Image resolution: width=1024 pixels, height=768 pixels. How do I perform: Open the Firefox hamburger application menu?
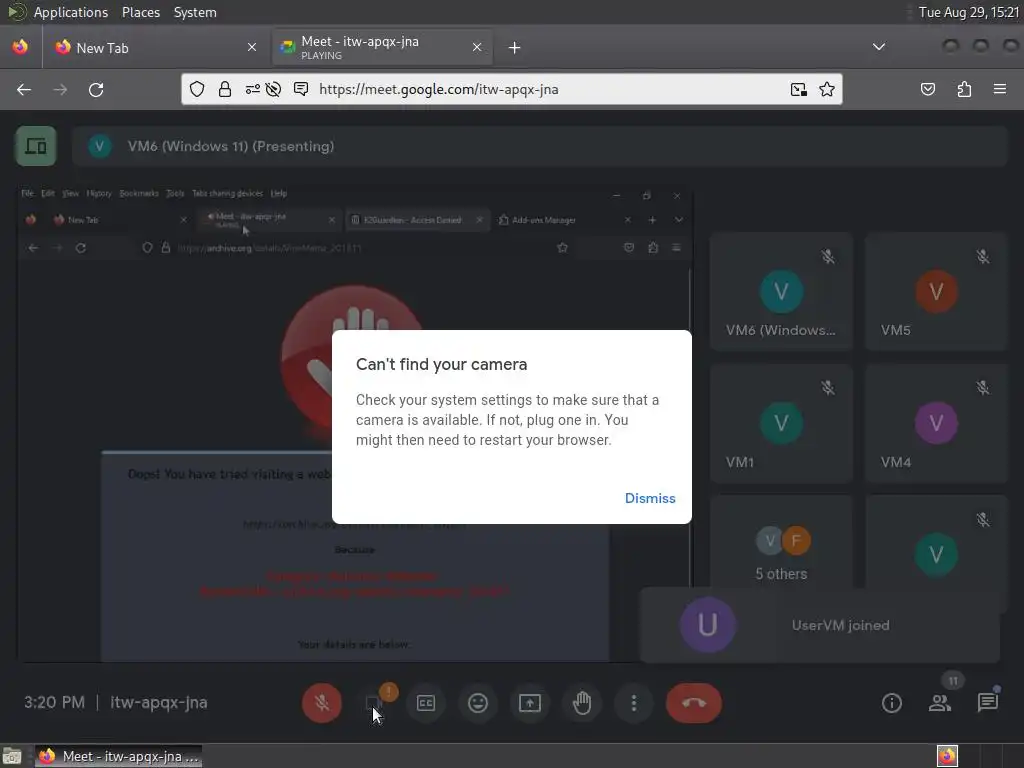pyautogui.click(x=1000, y=89)
